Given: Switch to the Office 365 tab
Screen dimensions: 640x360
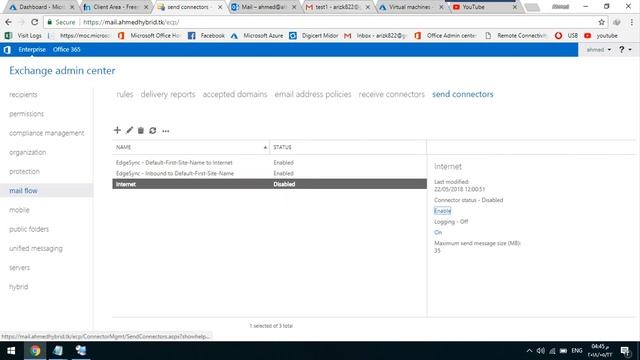Looking at the screenshot, I should pos(67,49).
